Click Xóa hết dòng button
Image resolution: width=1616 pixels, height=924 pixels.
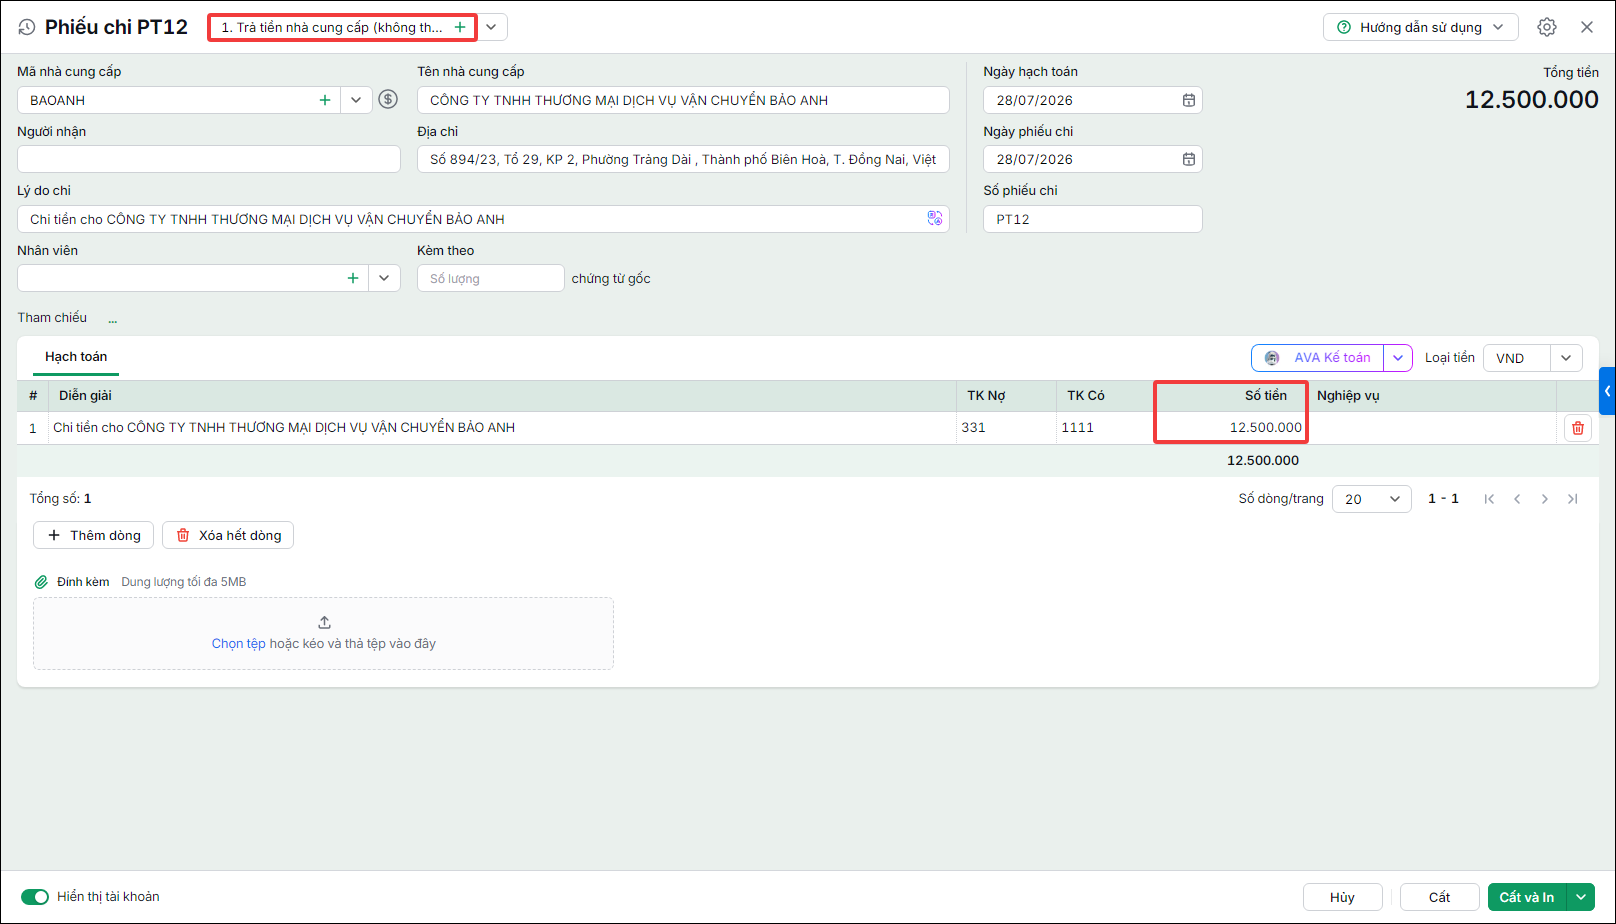pyautogui.click(x=228, y=535)
